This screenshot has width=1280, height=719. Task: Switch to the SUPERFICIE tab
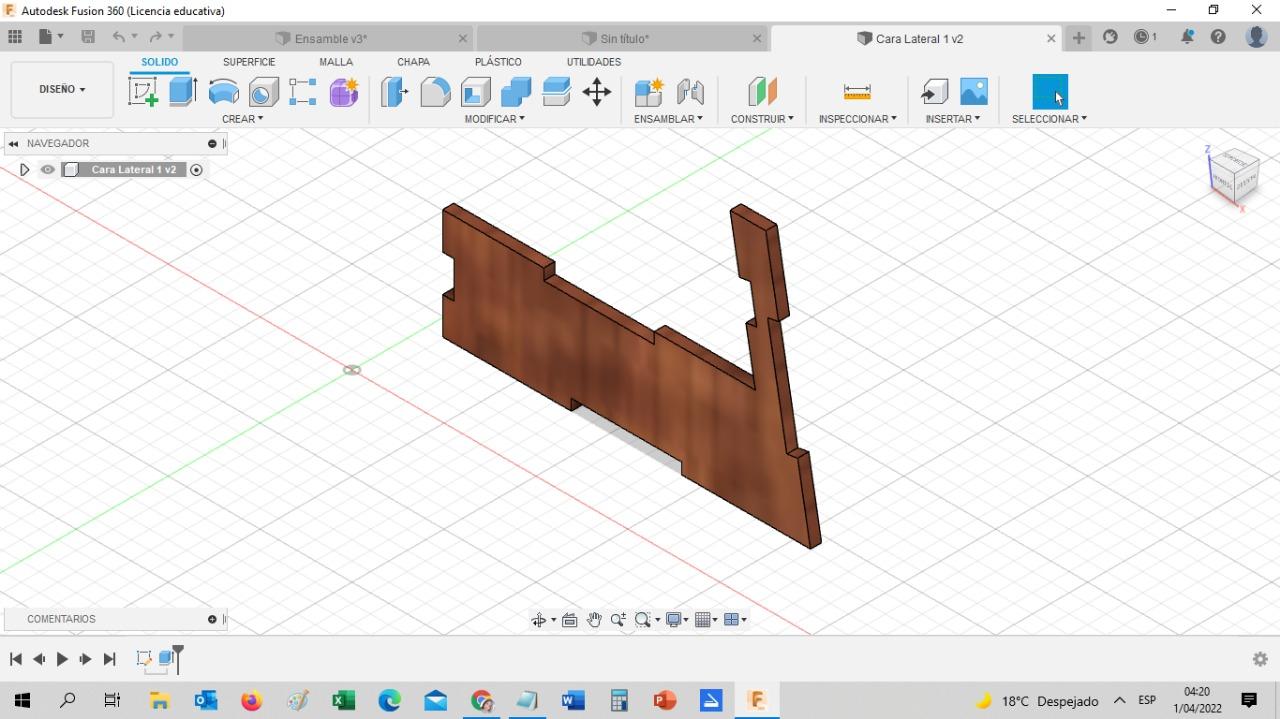pos(249,62)
